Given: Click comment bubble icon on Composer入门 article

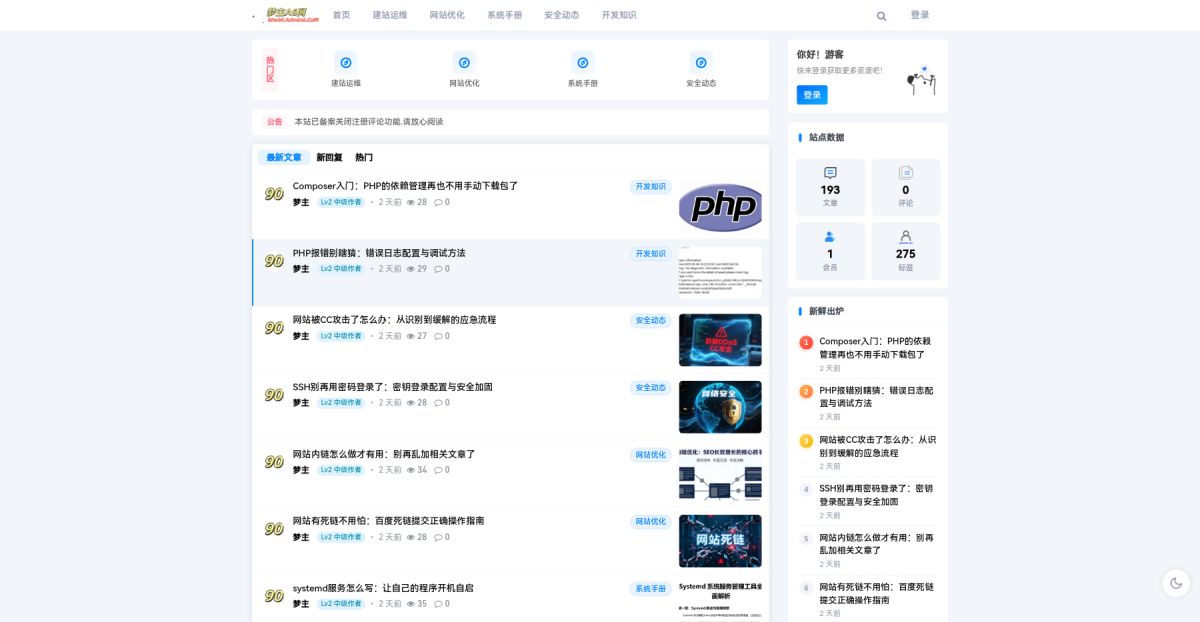Looking at the screenshot, I should coord(438,202).
